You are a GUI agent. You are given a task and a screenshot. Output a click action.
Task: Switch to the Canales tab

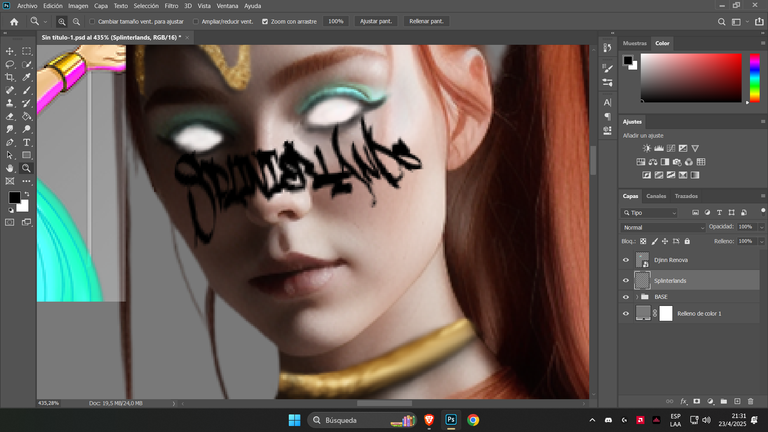[x=656, y=196]
